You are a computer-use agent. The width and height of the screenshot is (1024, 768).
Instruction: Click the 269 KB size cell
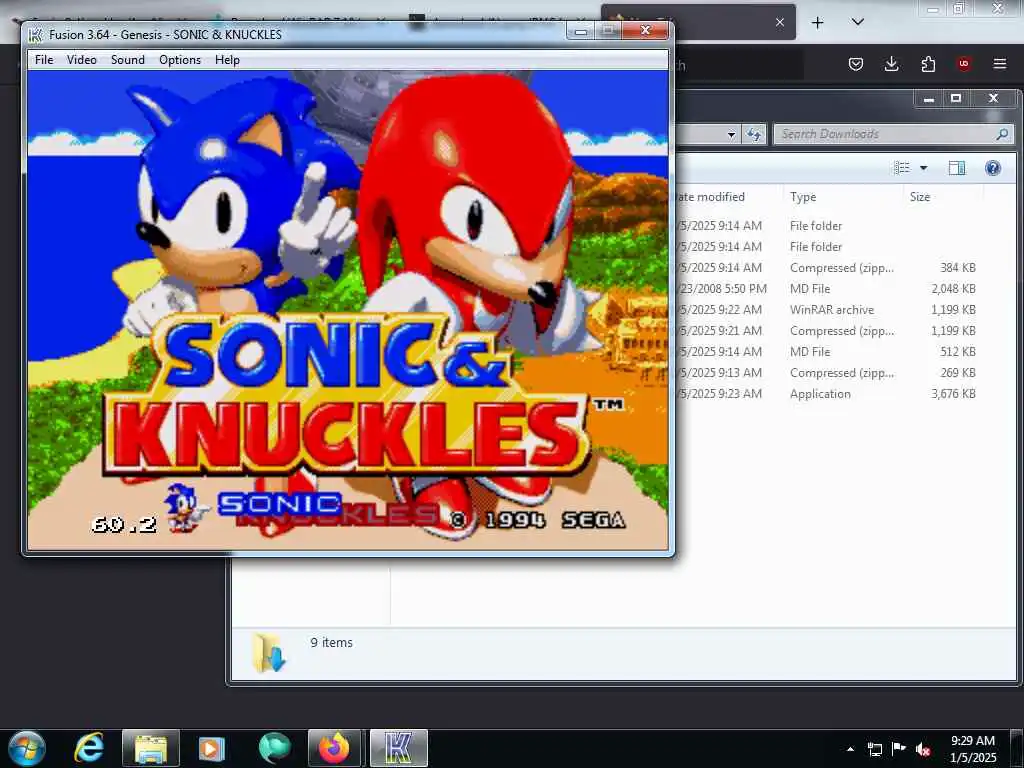click(957, 372)
